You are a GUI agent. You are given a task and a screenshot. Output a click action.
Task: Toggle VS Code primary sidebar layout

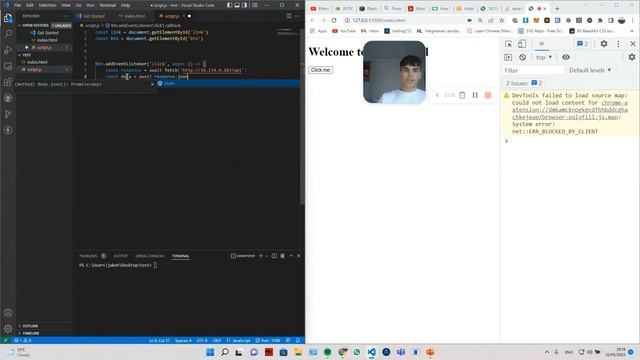click(x=229, y=5)
